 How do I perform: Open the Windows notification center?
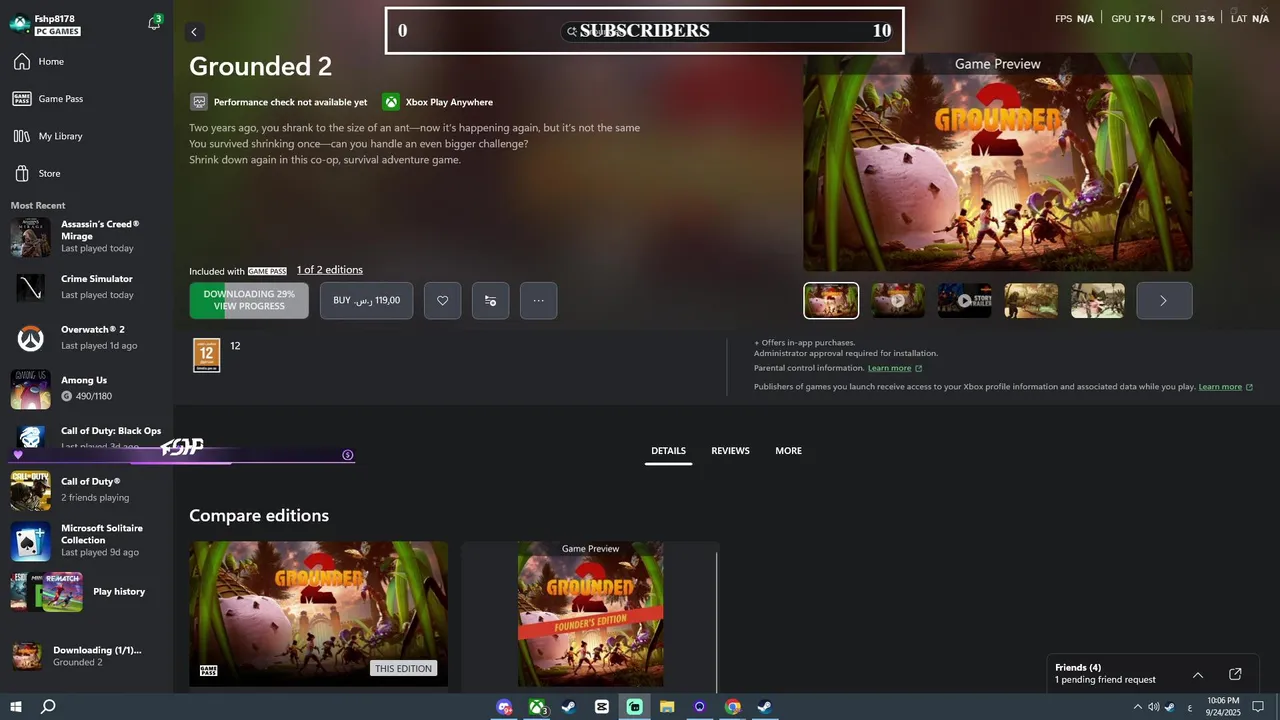[x=1258, y=707]
